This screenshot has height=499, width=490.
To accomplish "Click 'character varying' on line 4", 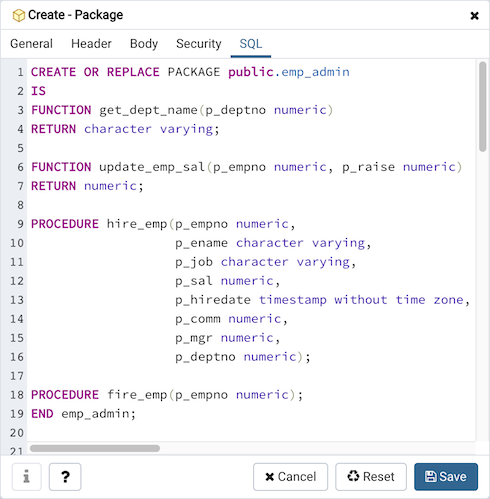I will click(x=148, y=129).
